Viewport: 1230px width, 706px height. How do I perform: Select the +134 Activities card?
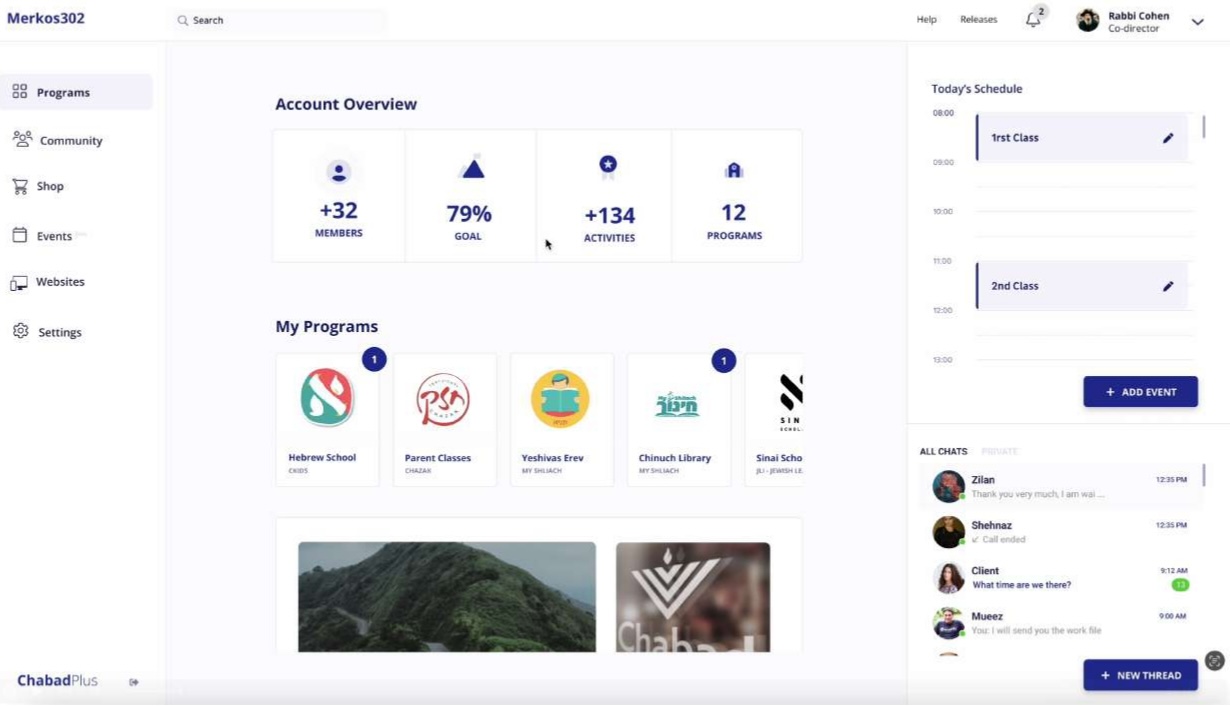point(604,196)
